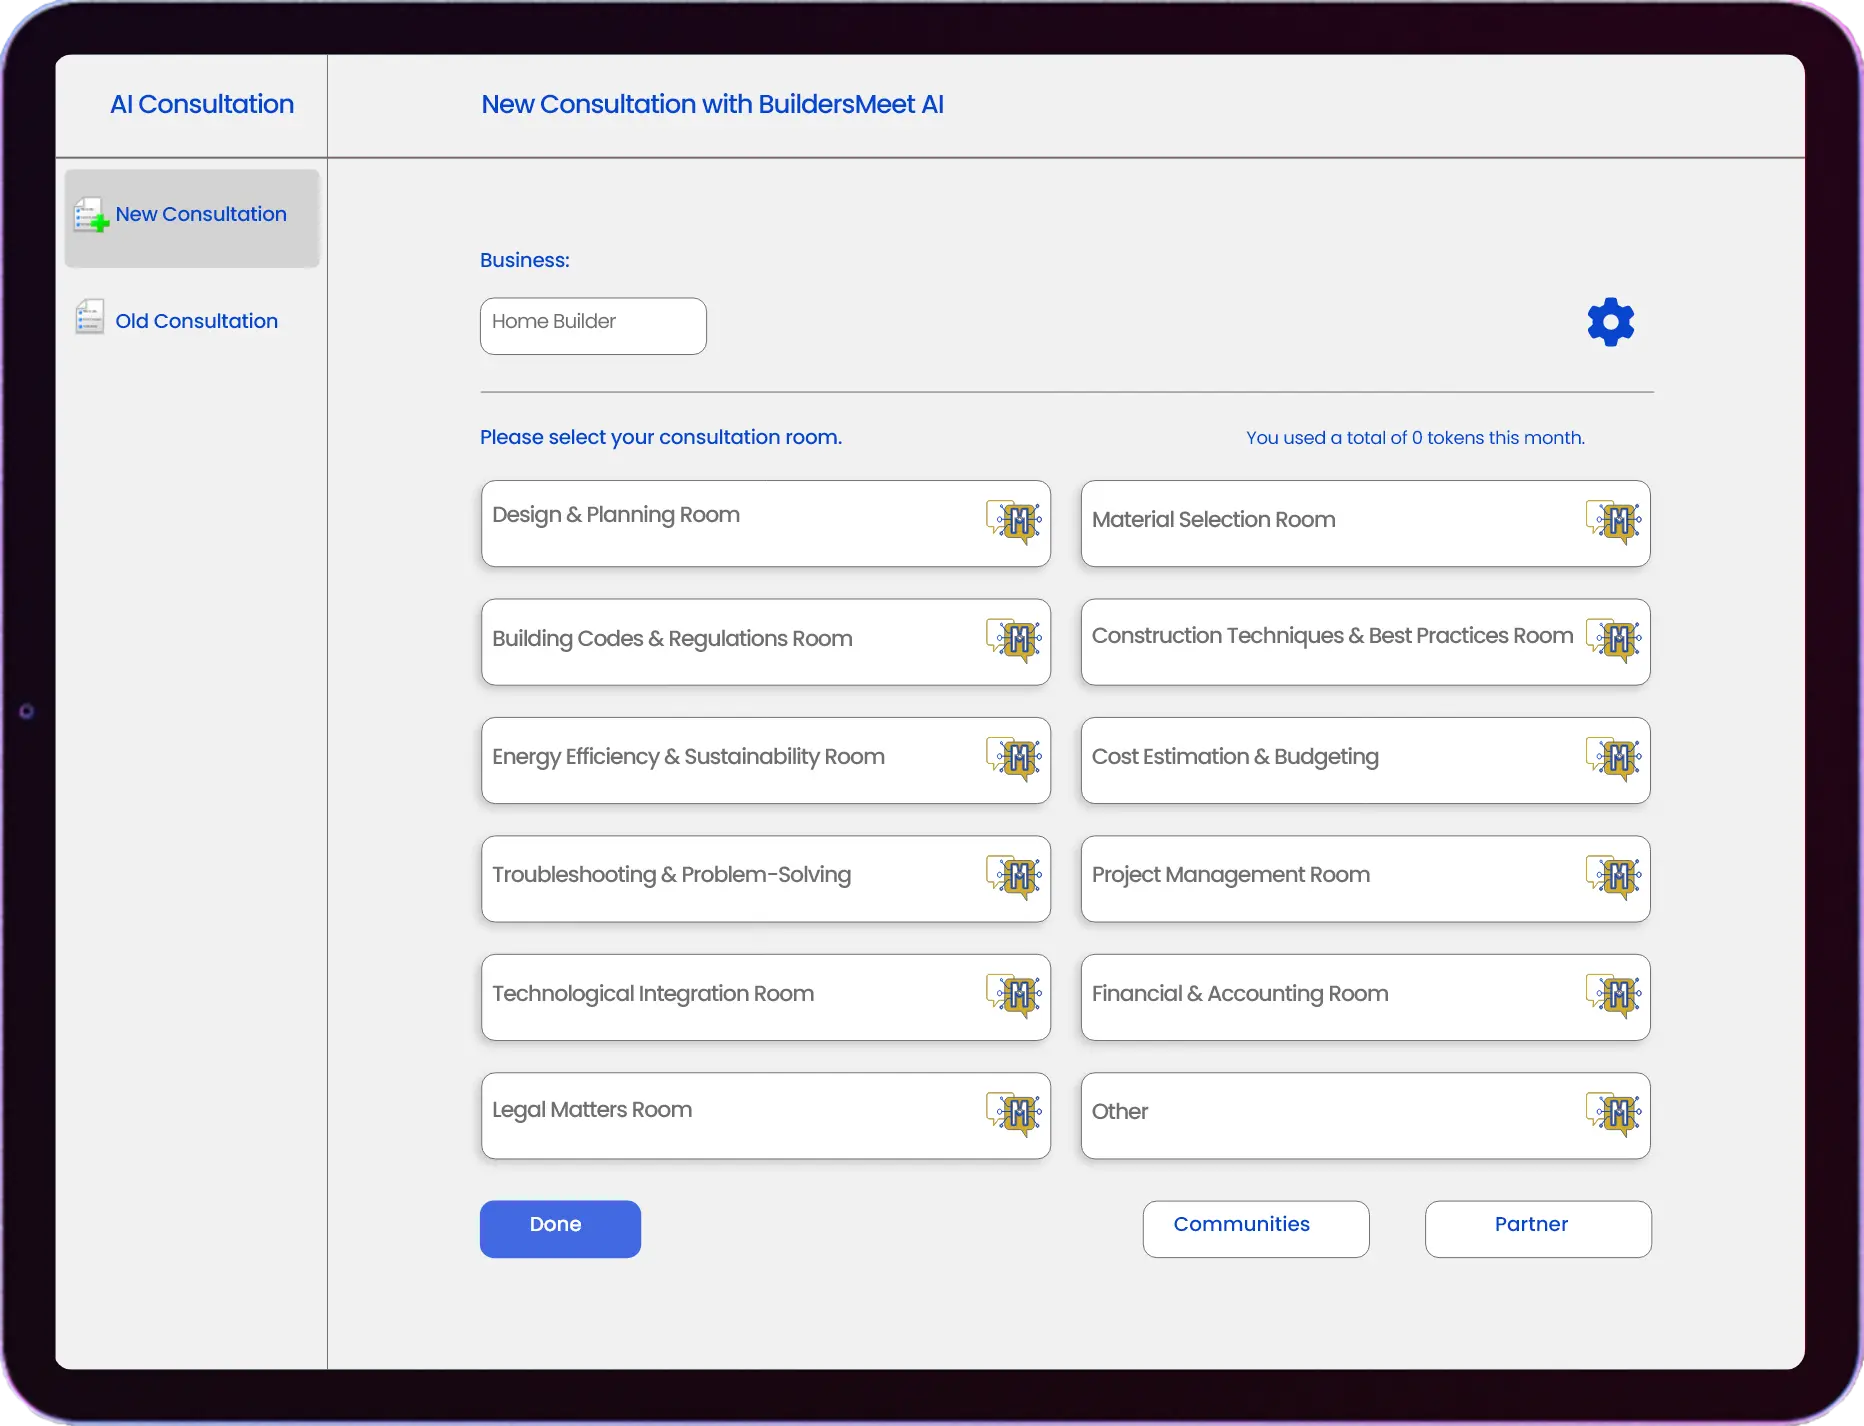Click AI chat icon in Troubleshooting & Problem-Solving
The image size is (1864, 1426).
coord(1014,876)
